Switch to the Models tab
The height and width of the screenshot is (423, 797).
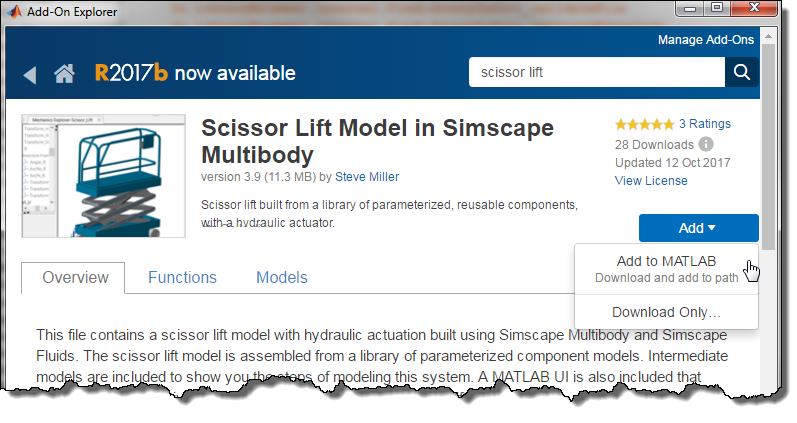click(281, 278)
